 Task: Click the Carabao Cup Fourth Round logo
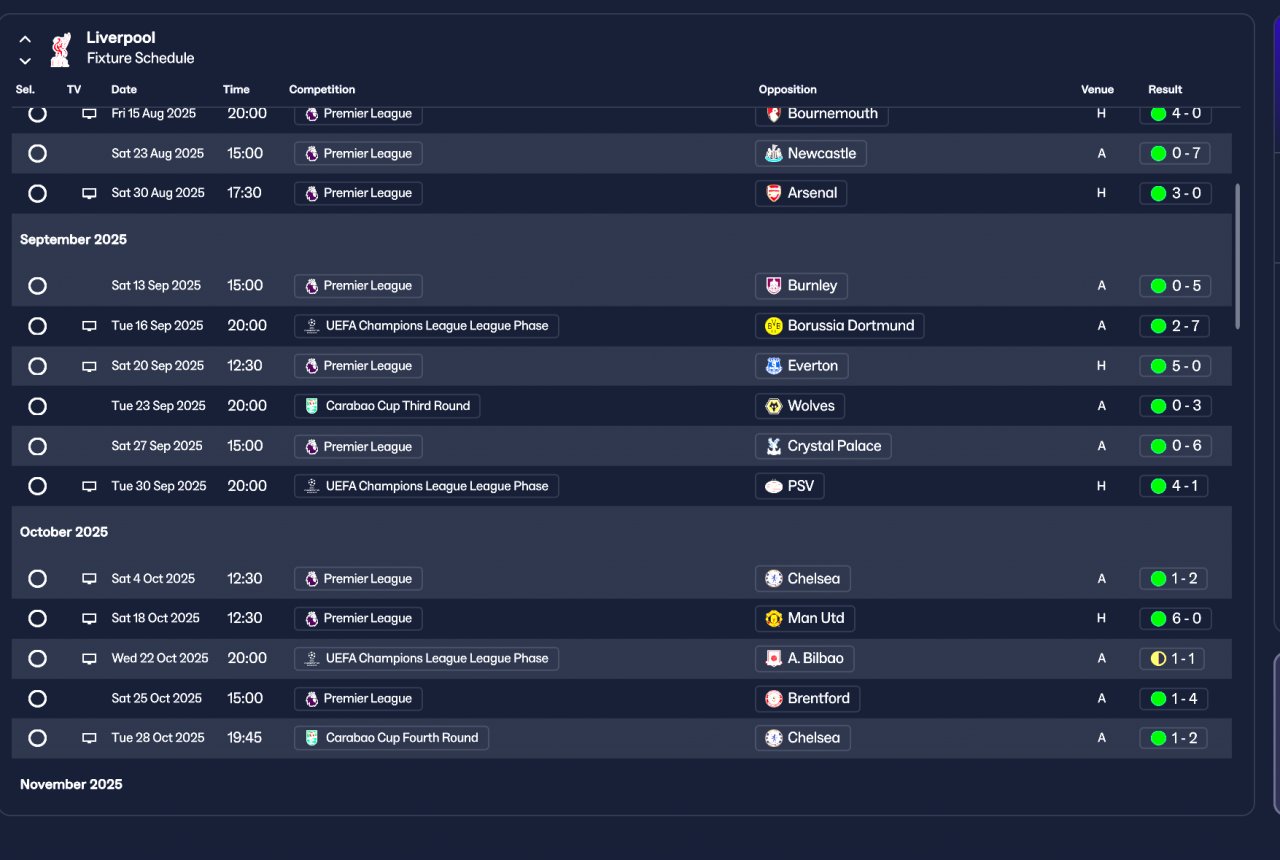coord(312,738)
